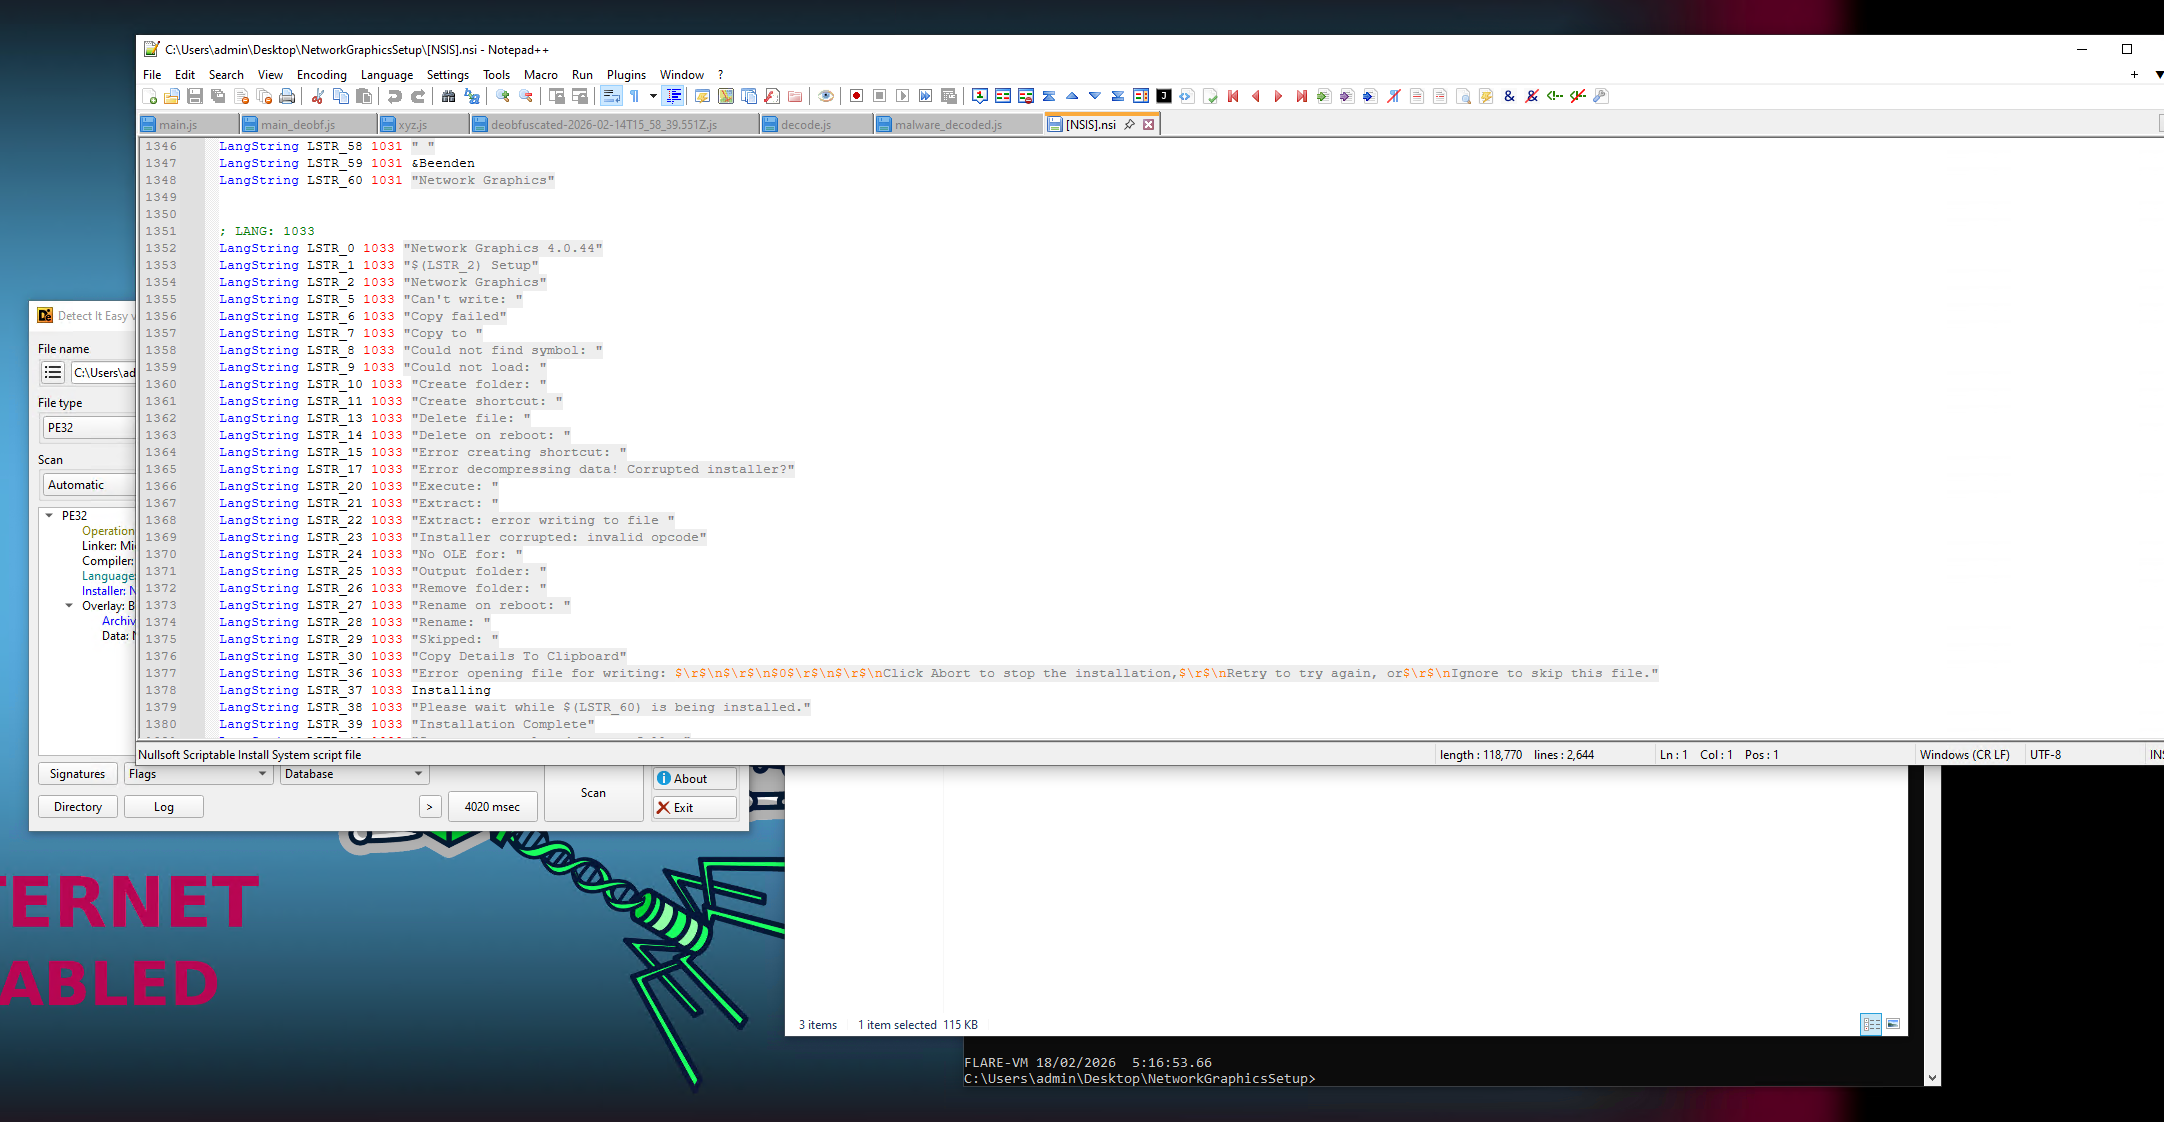Click the red right arrow toolbar icon
The height and width of the screenshot is (1122, 2164).
[1279, 96]
